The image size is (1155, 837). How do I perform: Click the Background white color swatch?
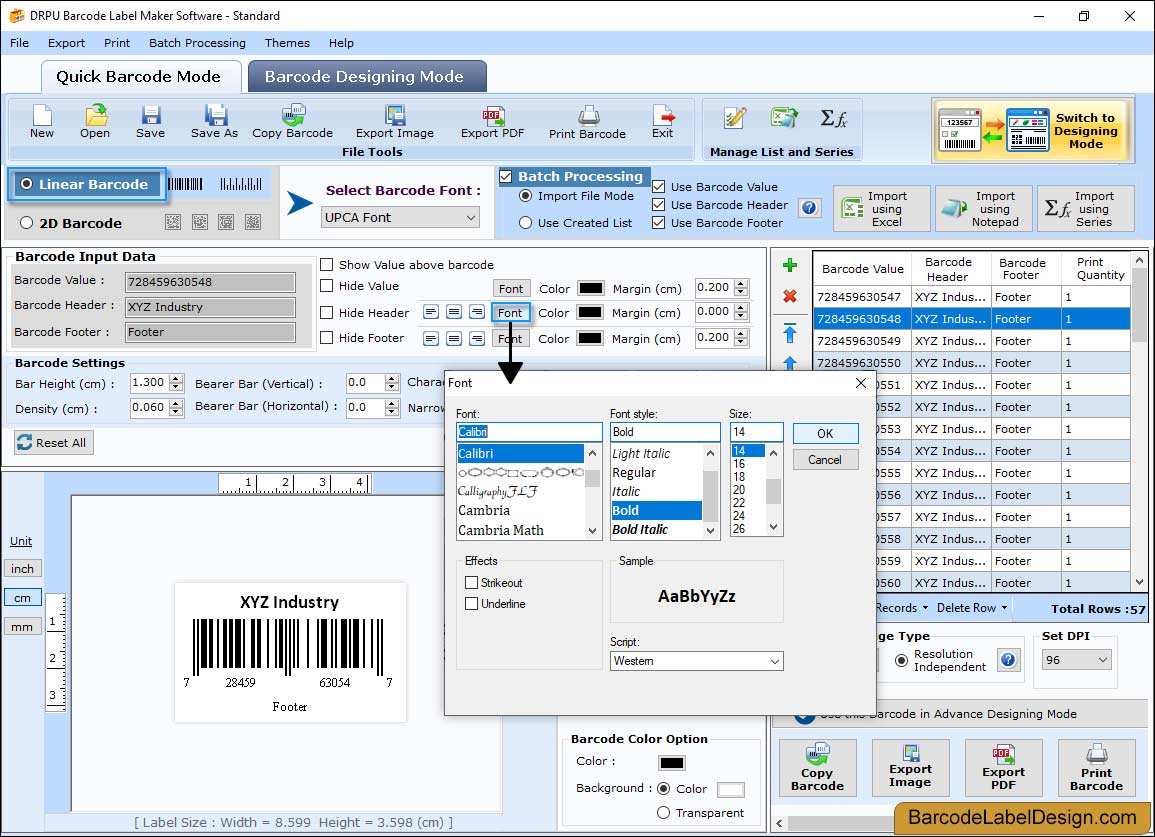pyautogui.click(x=730, y=789)
